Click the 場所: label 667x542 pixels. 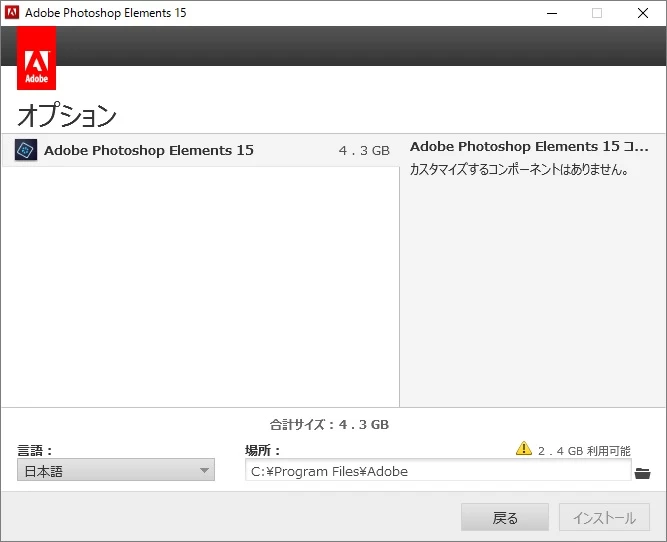pyautogui.click(x=262, y=450)
